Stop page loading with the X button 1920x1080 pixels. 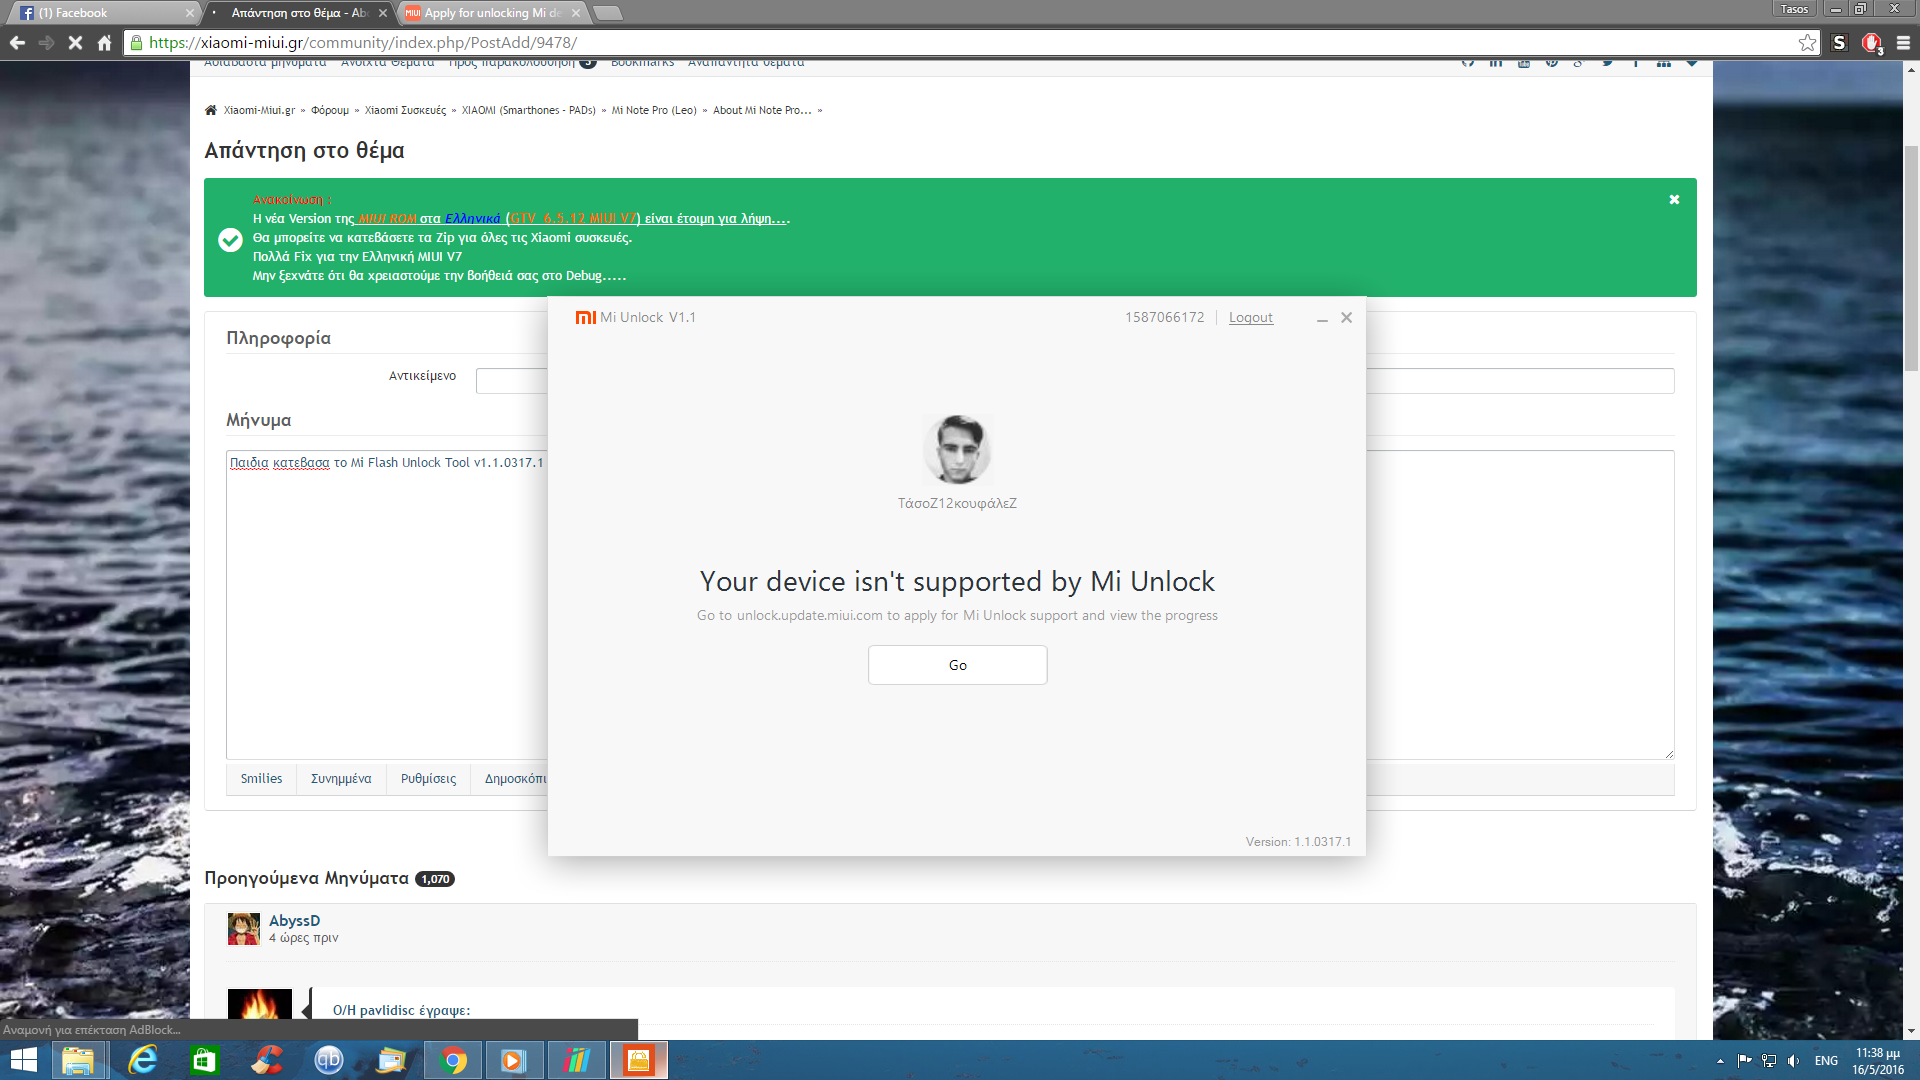coord(75,43)
